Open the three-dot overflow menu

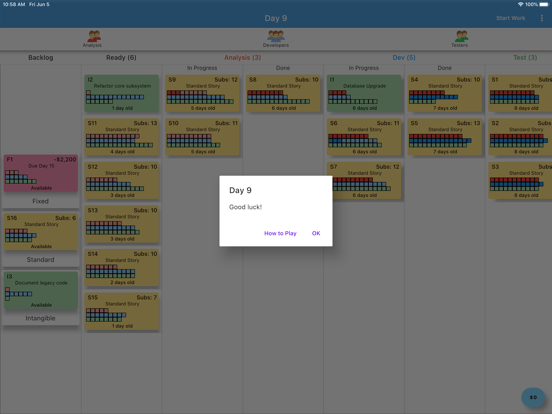[x=541, y=18]
